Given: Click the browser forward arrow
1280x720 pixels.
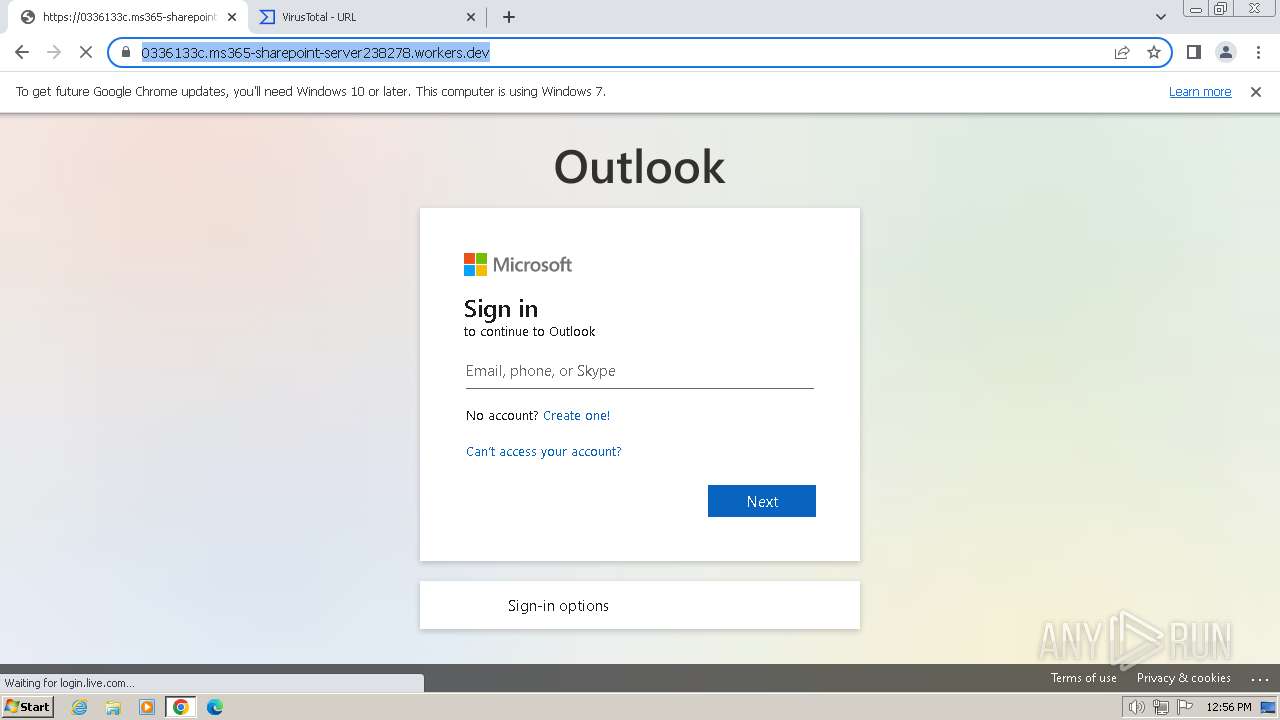Looking at the screenshot, I should click(54, 52).
